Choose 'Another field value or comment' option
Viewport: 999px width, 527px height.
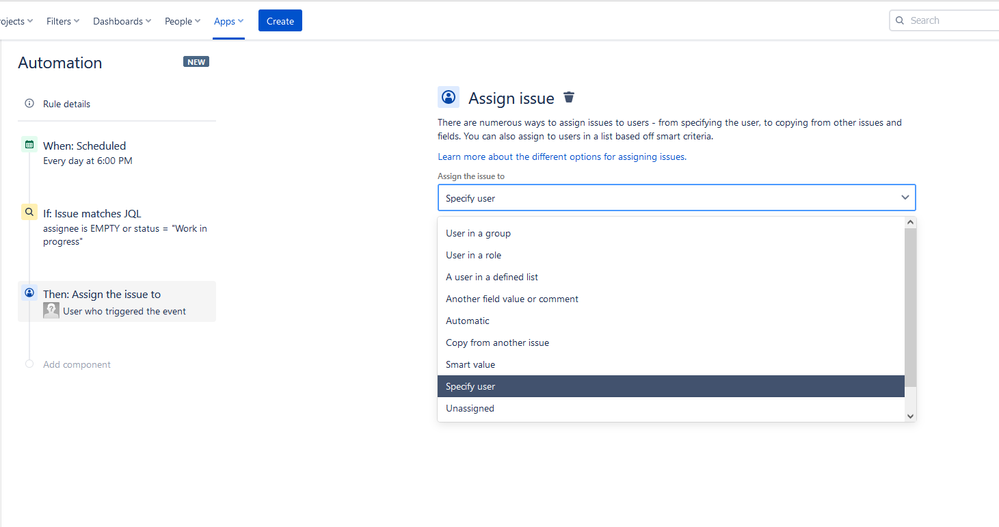pos(671,299)
